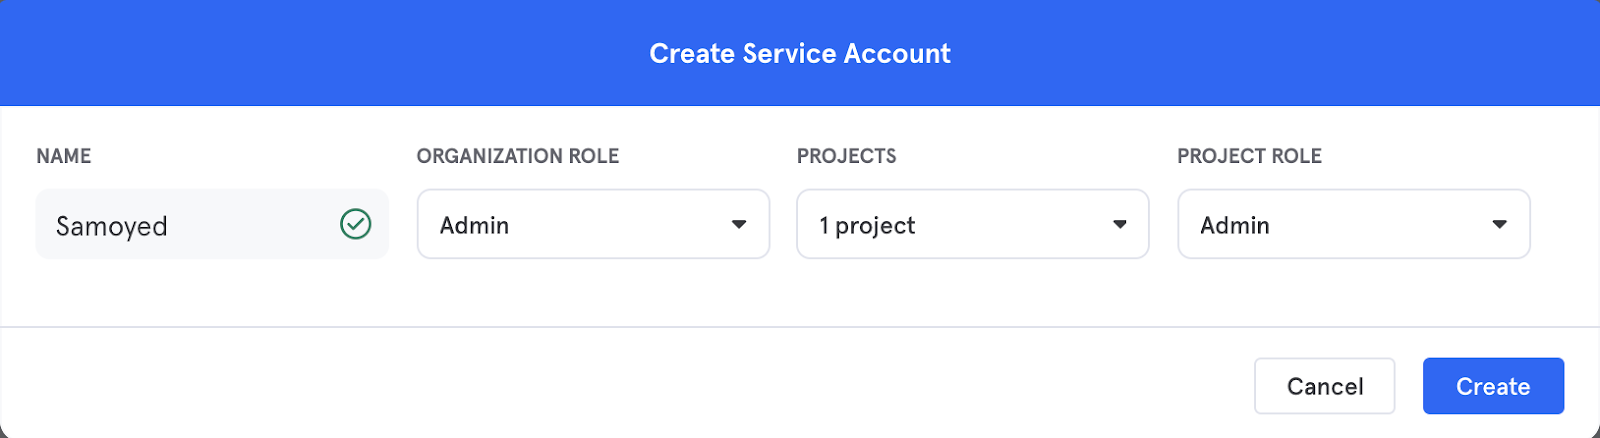
Task: Click Admin value under Organization Role
Action: 475,225
